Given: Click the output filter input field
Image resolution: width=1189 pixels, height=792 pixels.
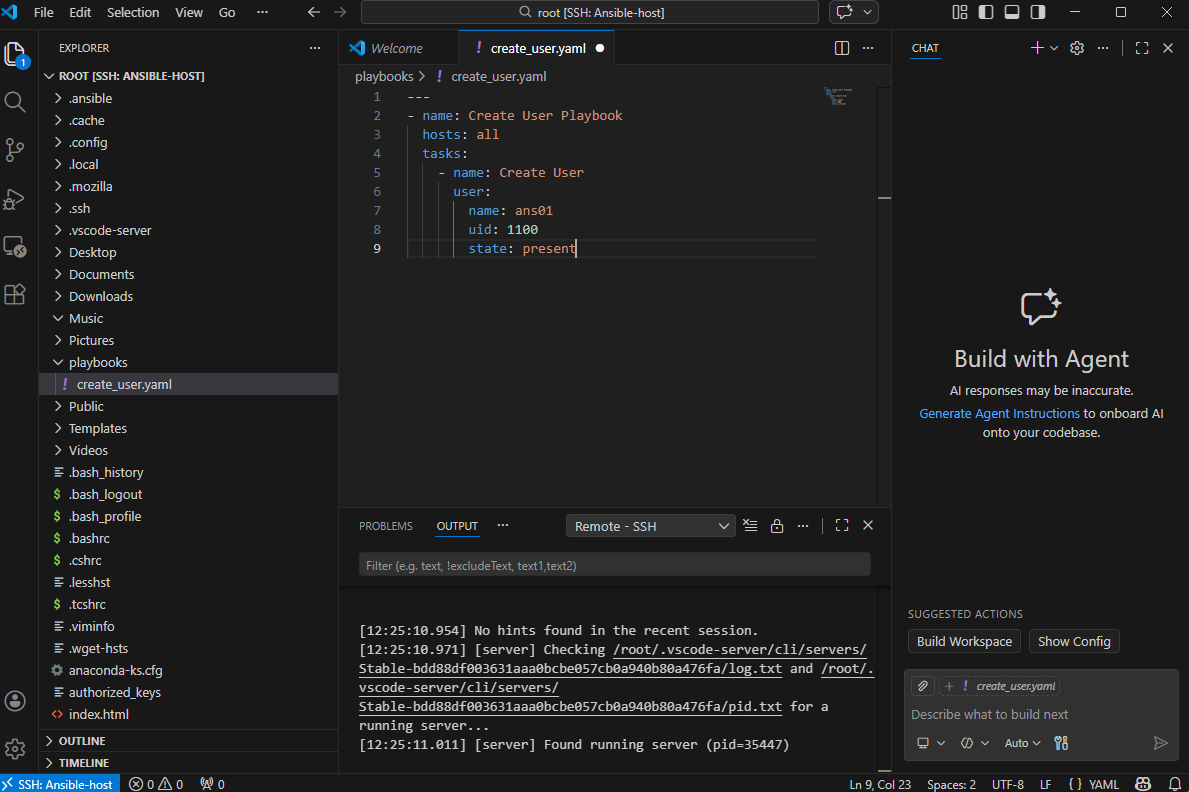Looking at the screenshot, I should [614, 565].
